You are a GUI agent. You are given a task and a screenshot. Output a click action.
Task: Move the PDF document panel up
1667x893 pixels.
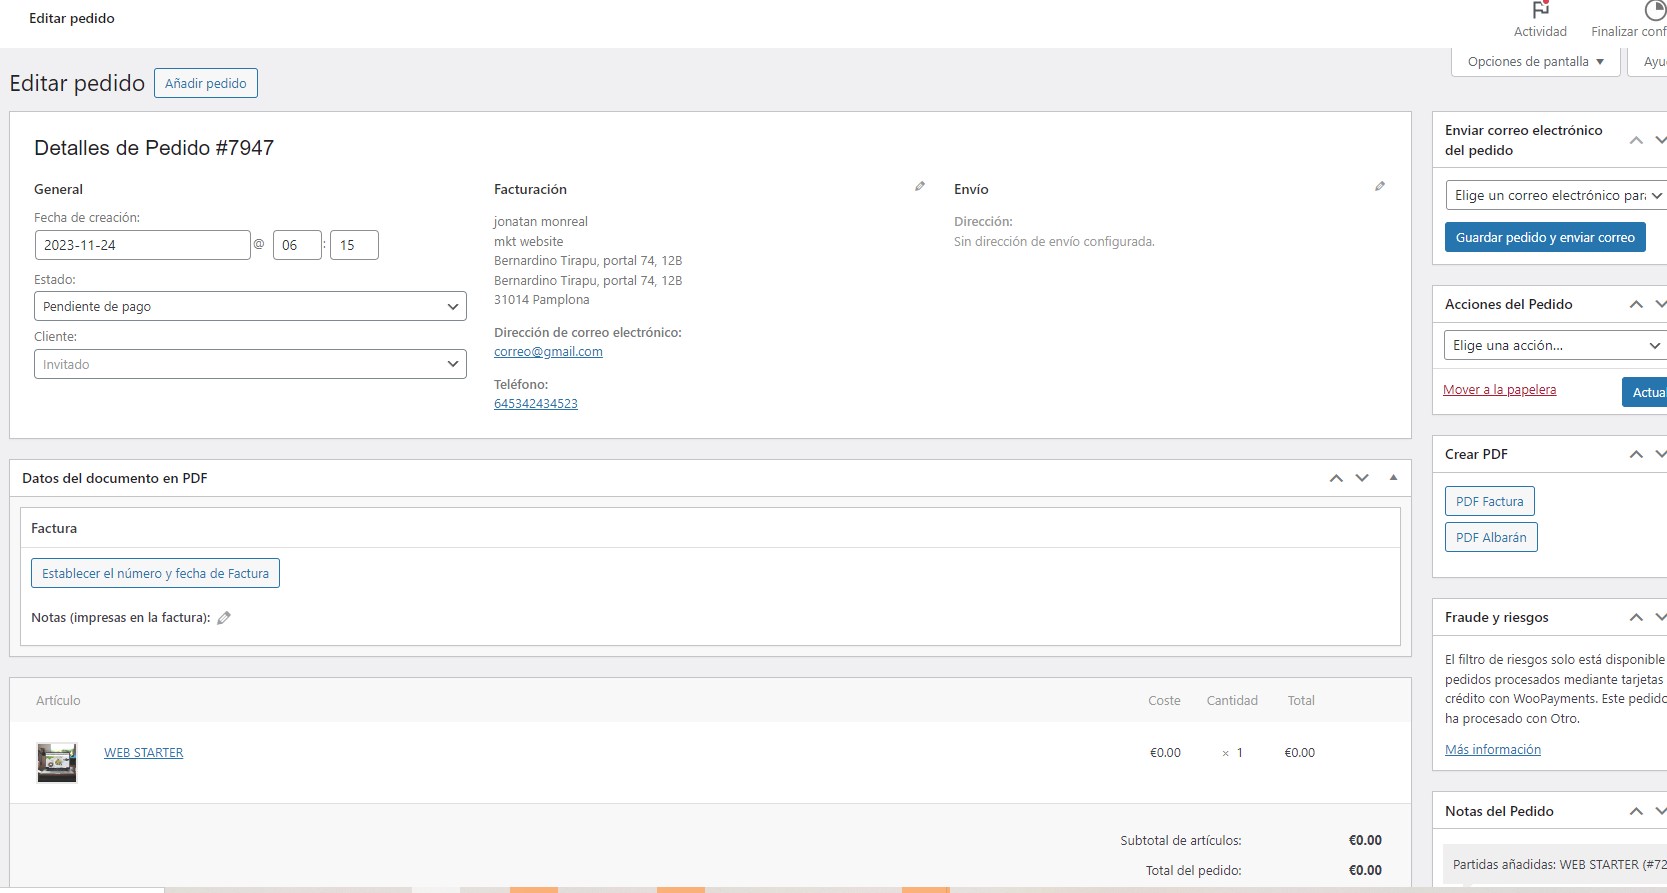(x=1336, y=478)
